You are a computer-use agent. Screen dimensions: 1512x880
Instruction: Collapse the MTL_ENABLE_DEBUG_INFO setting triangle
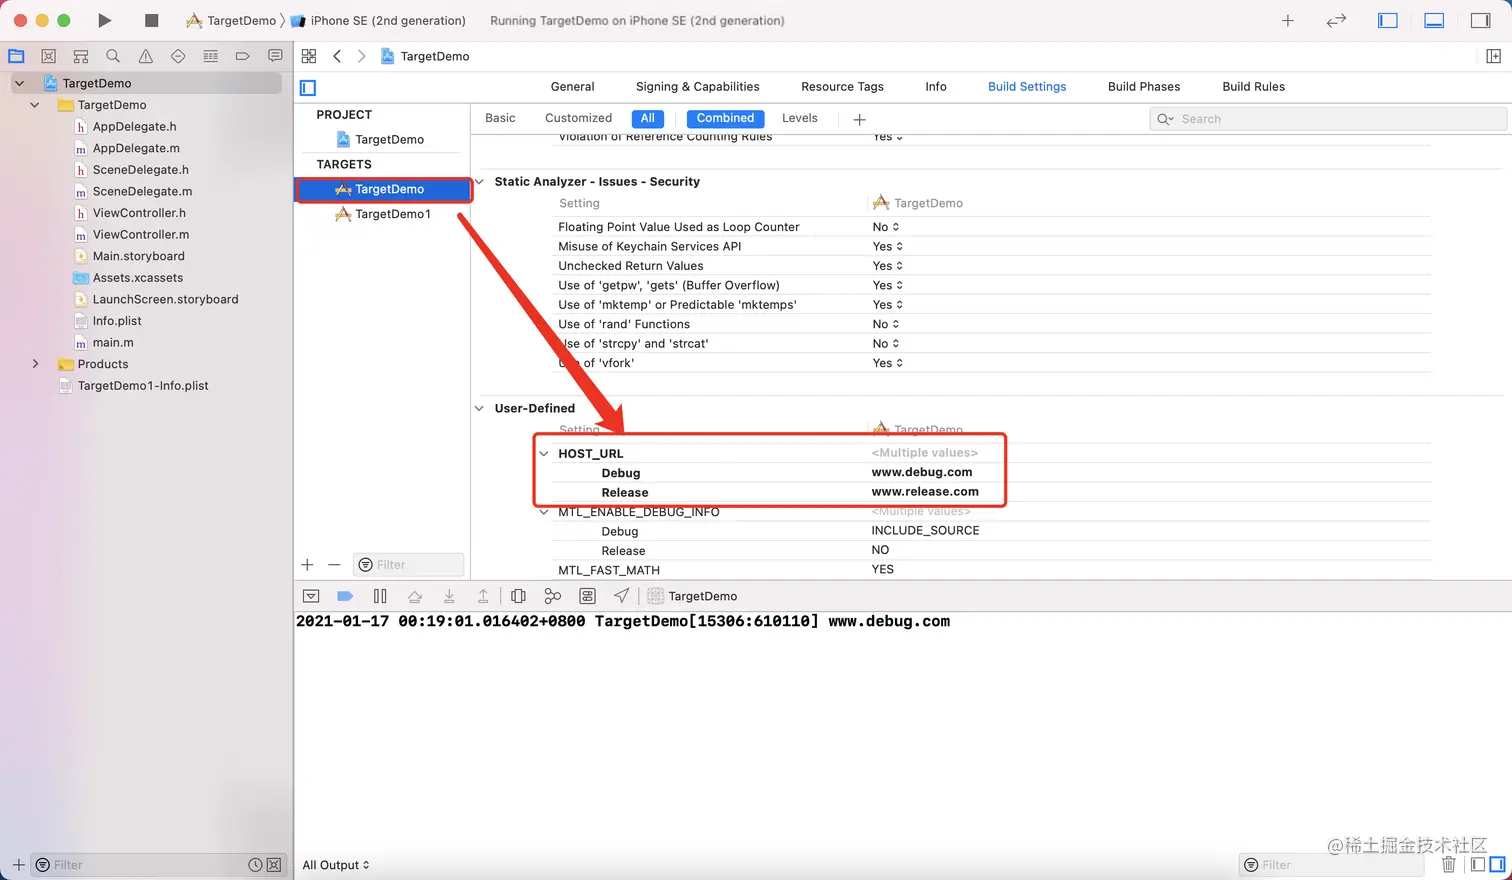544,512
